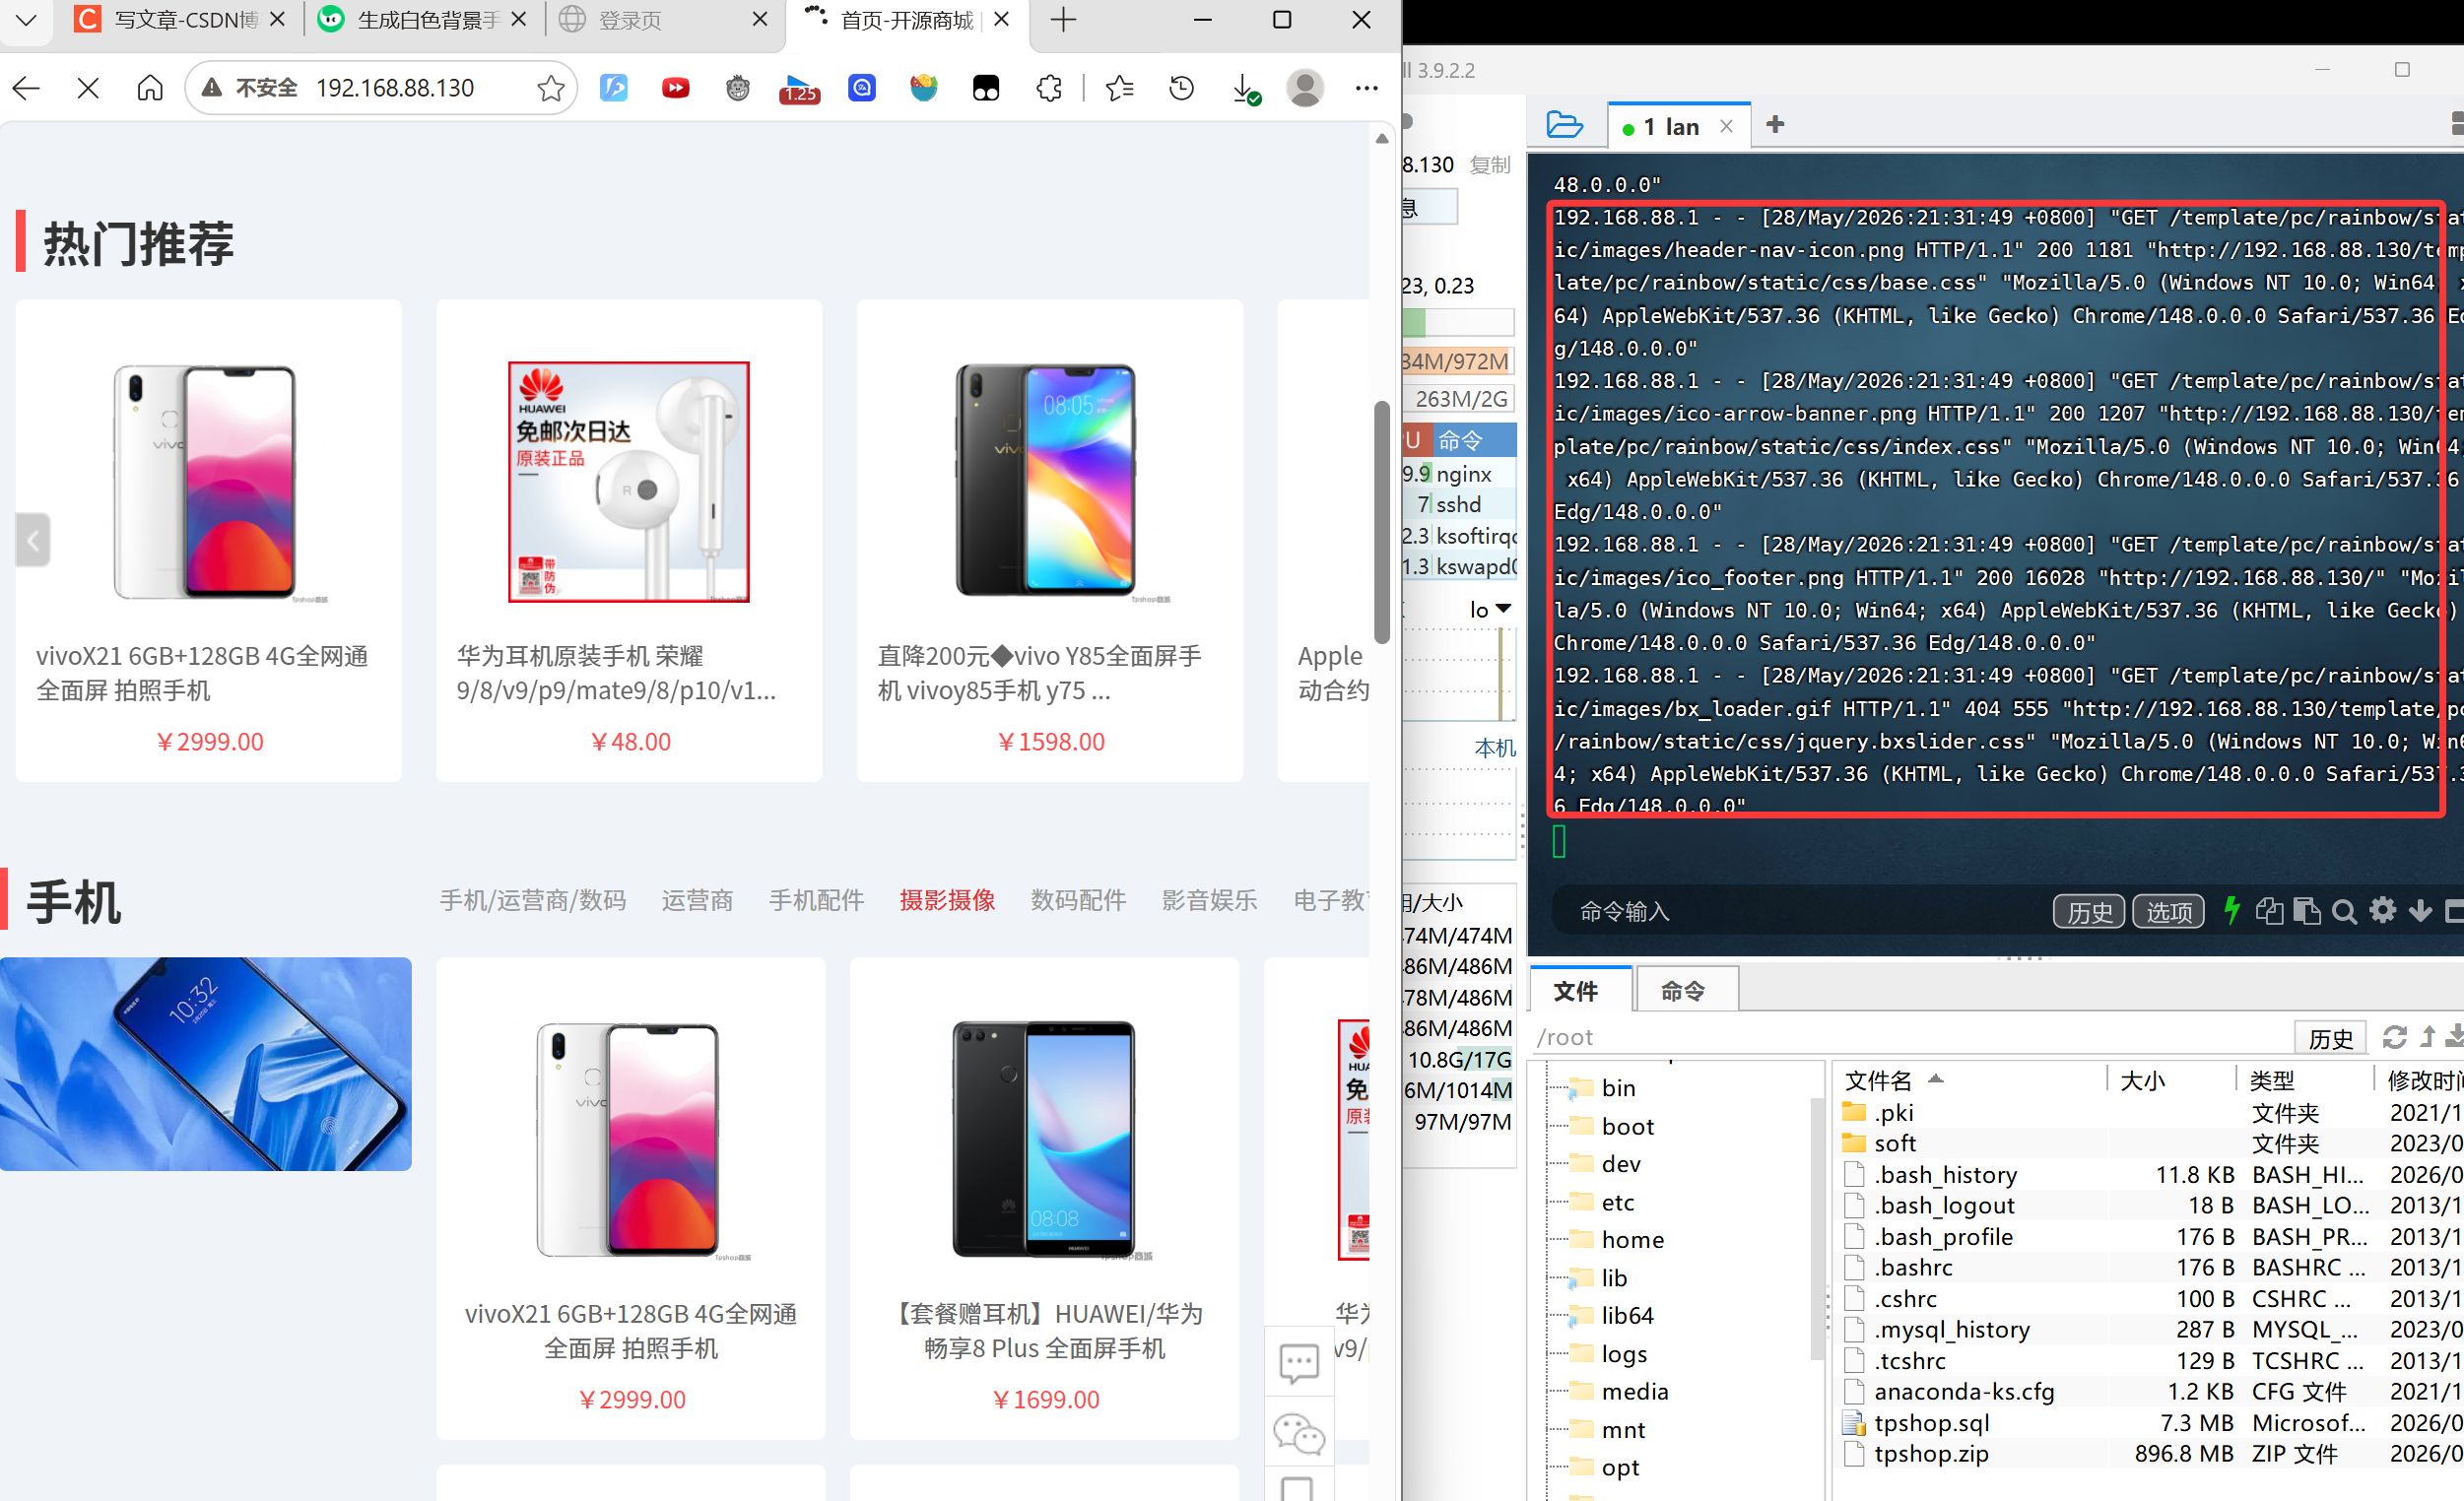The height and width of the screenshot is (1501, 2464).
Task: Go back in the Edge browser
Action: [x=27, y=89]
